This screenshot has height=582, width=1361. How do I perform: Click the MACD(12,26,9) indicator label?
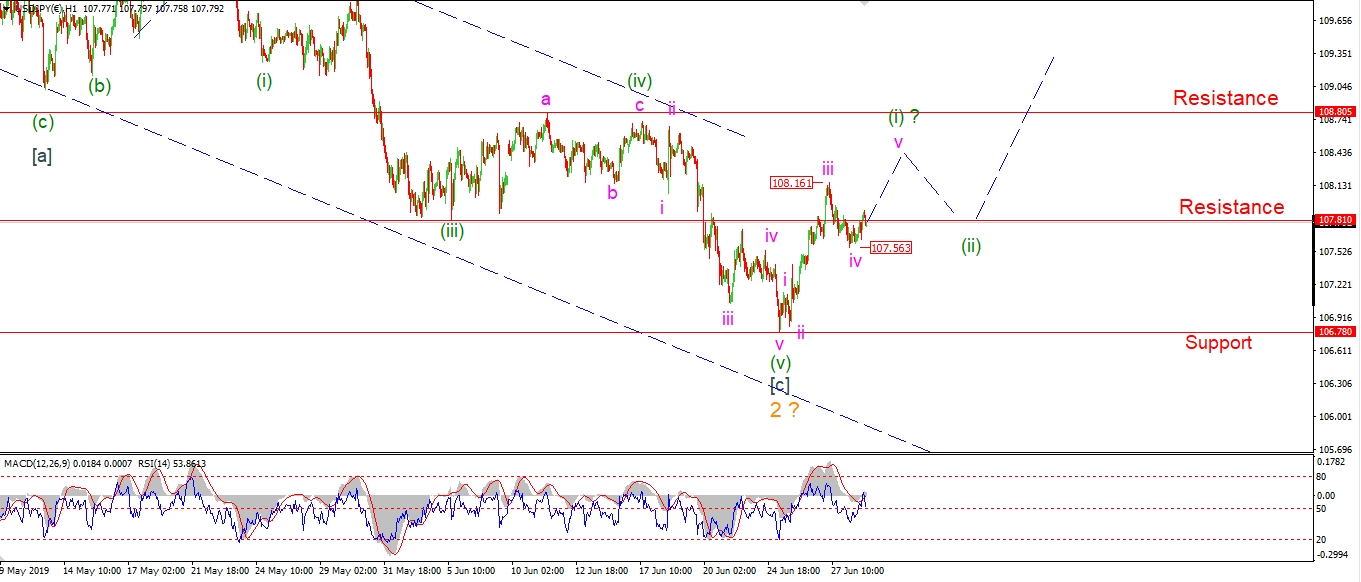point(41,464)
